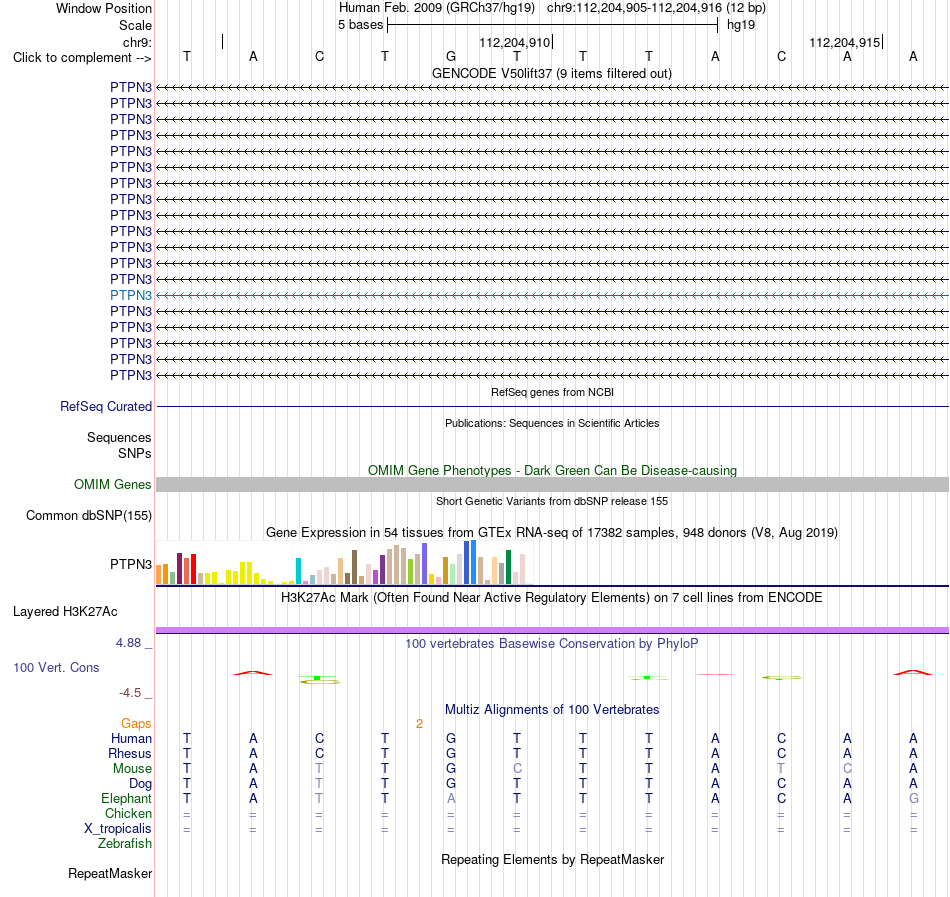Click the Zebrafish species label
The width and height of the screenshot is (950, 897).
click(125, 843)
